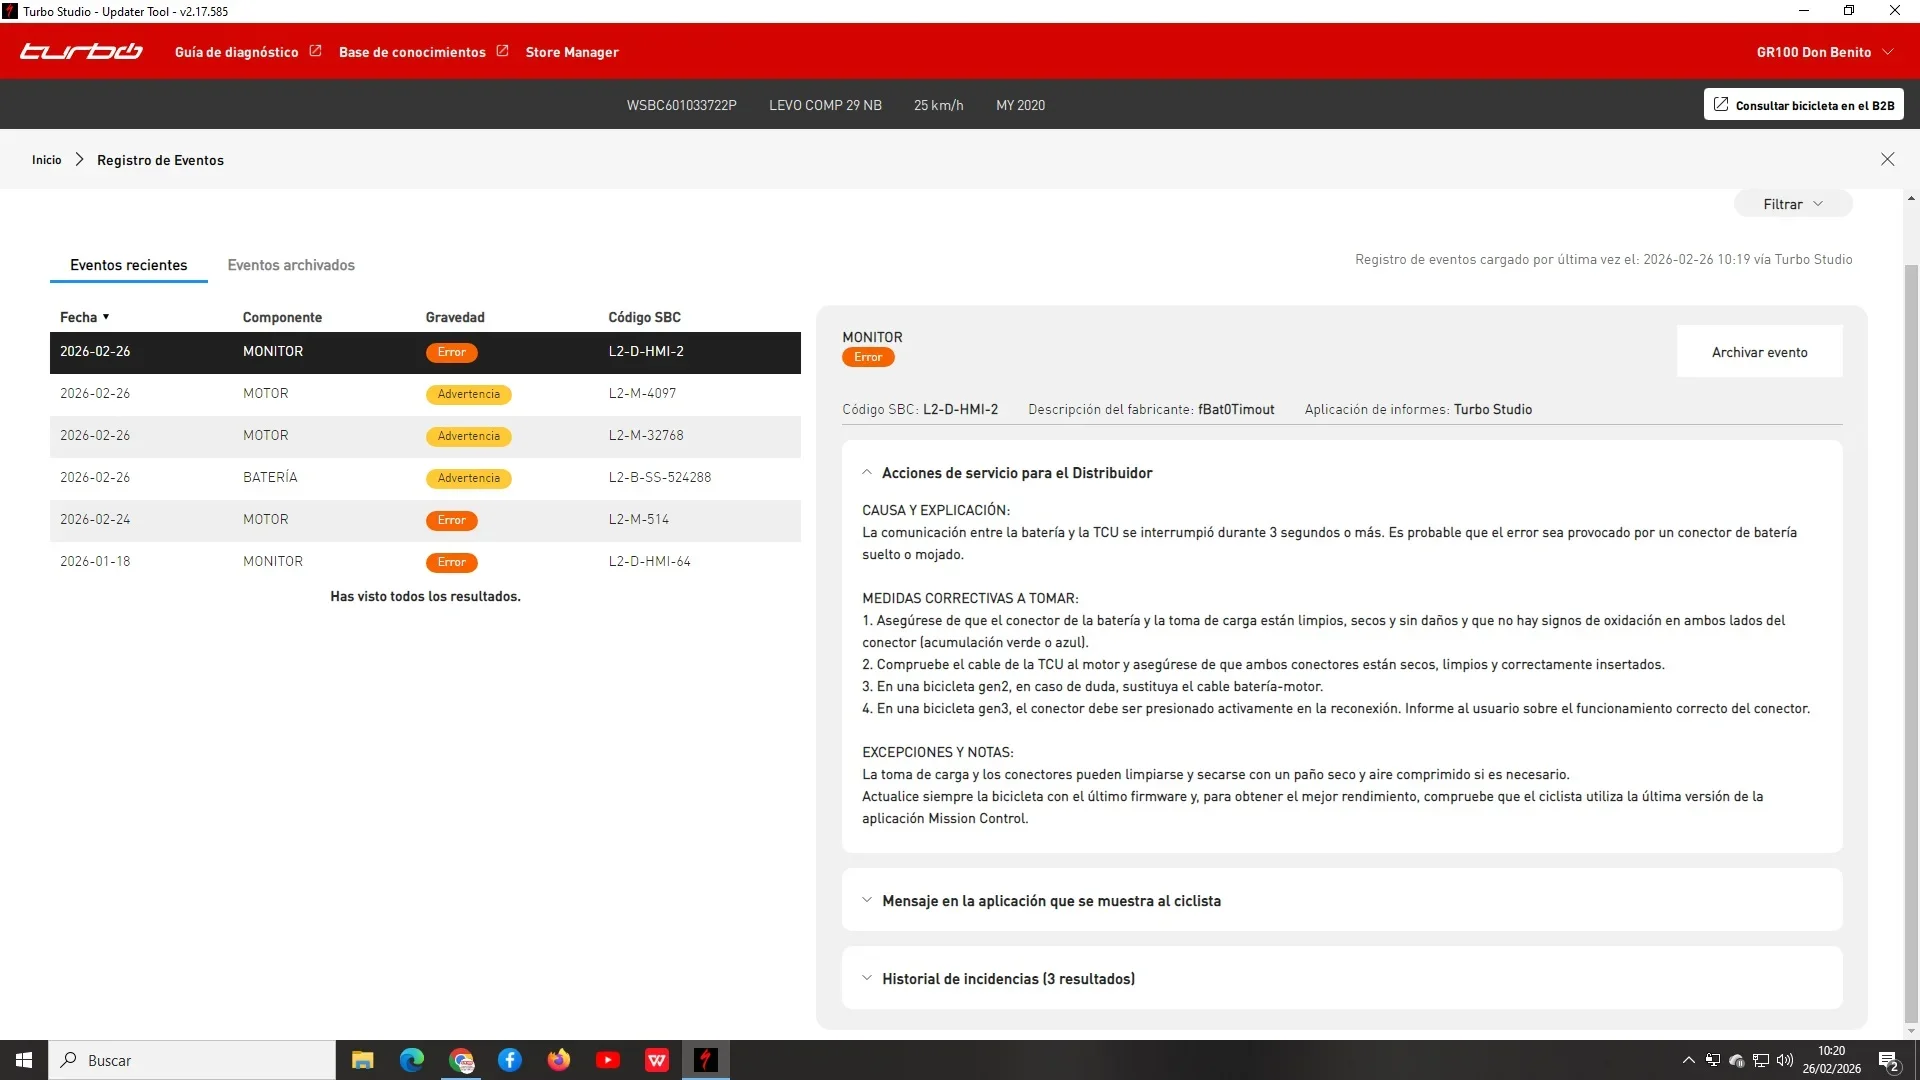Launch Firefox from the taskbar
Image resolution: width=1920 pixels, height=1080 pixels.
tap(559, 1060)
